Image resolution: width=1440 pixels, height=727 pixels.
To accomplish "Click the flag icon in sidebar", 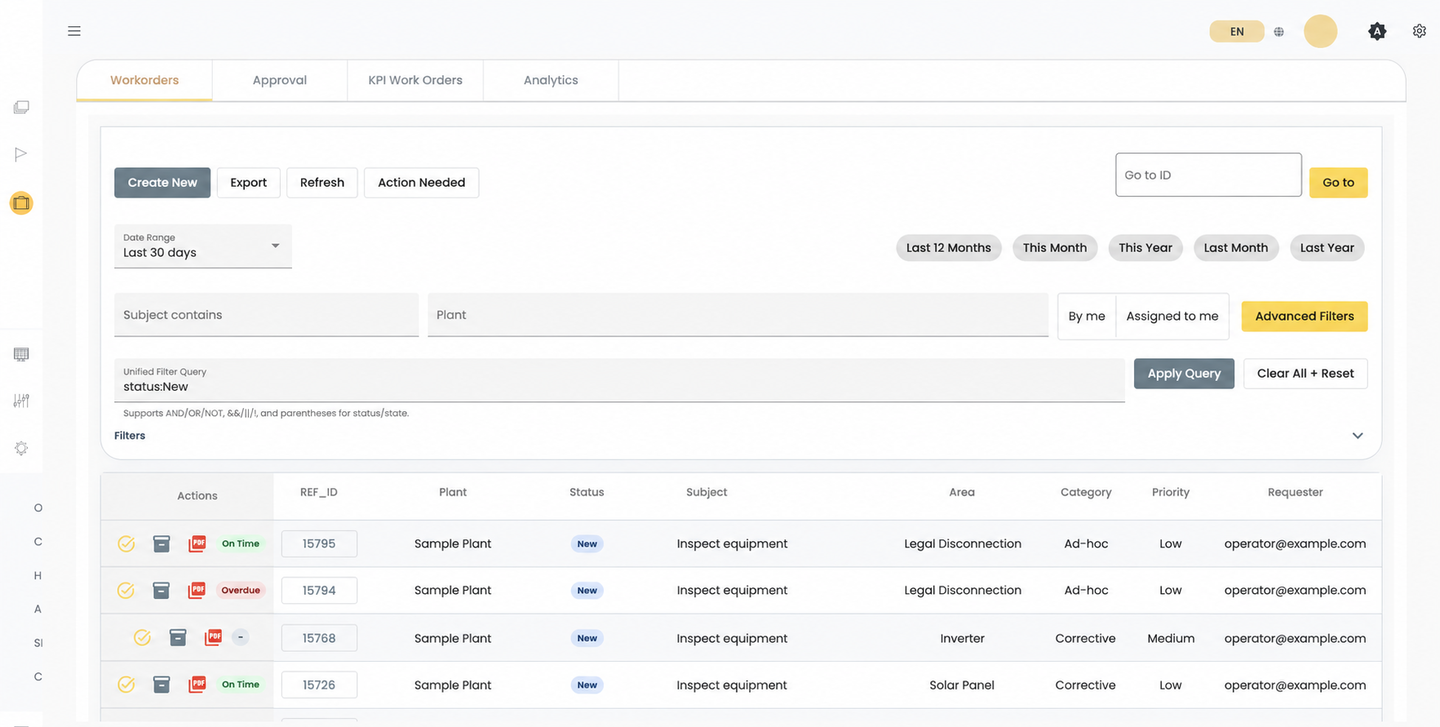I will pyautogui.click(x=21, y=154).
